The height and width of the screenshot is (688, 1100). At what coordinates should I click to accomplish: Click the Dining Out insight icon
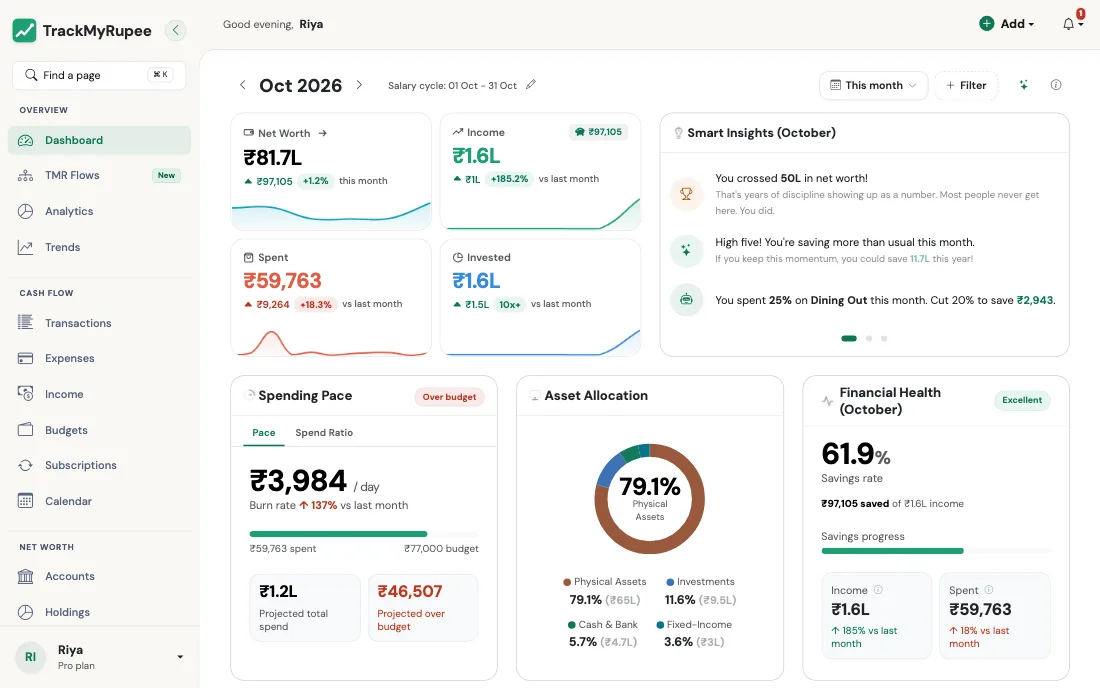click(686, 299)
